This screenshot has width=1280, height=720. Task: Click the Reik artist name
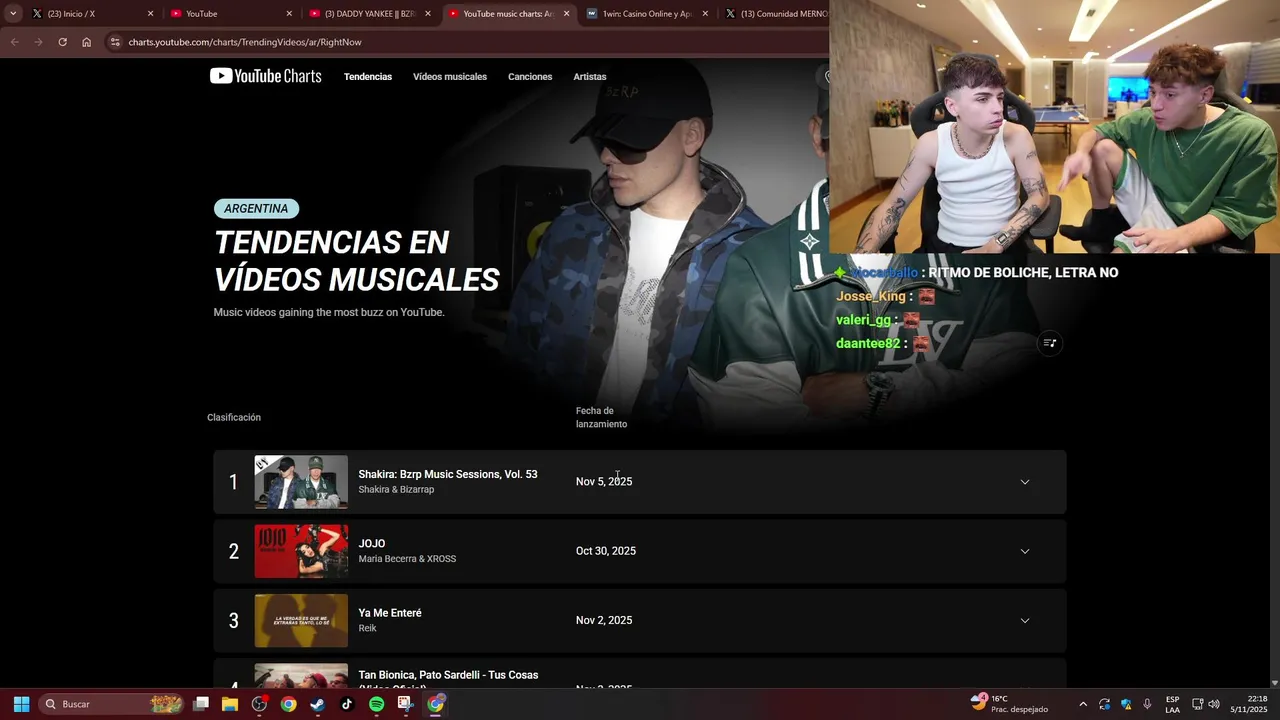(x=368, y=628)
